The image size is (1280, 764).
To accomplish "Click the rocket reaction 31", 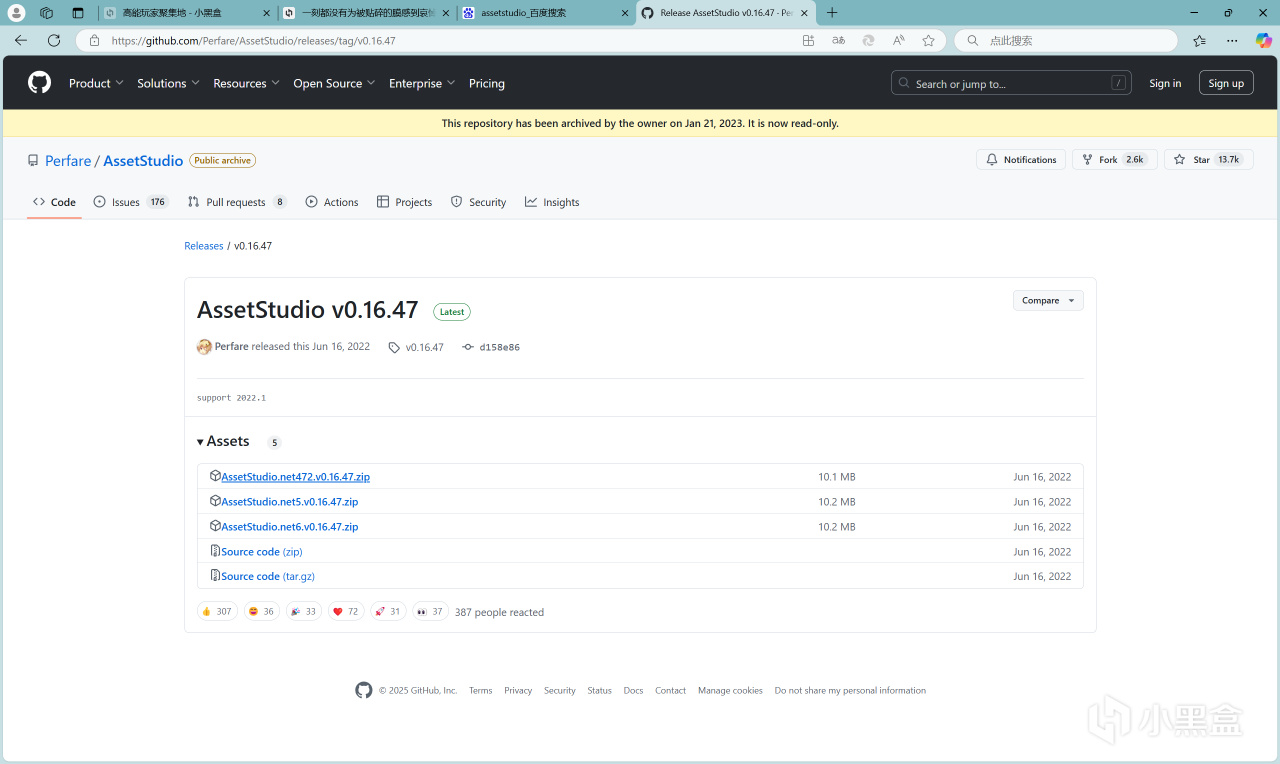I will (388, 611).
